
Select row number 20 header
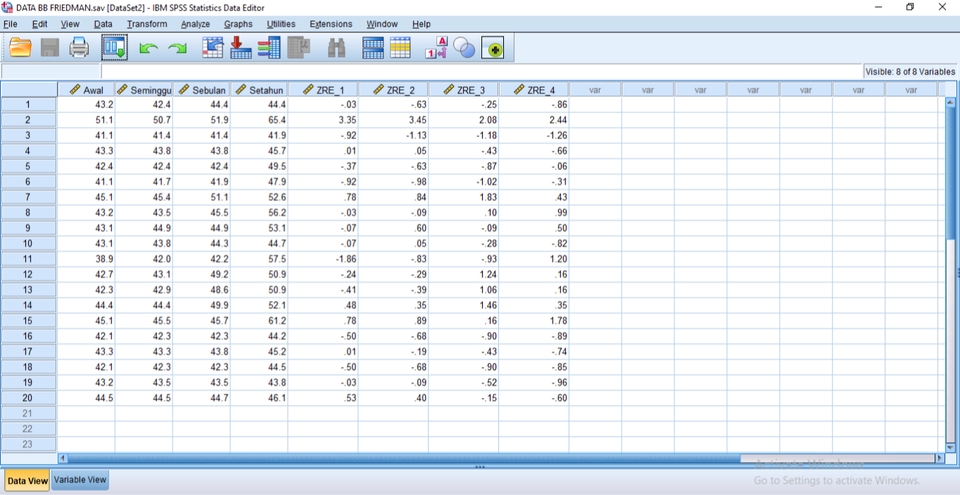click(x=28, y=398)
